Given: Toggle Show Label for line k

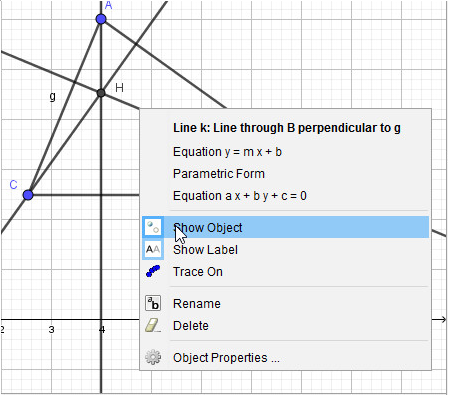Looking at the screenshot, I should click(x=285, y=249).
